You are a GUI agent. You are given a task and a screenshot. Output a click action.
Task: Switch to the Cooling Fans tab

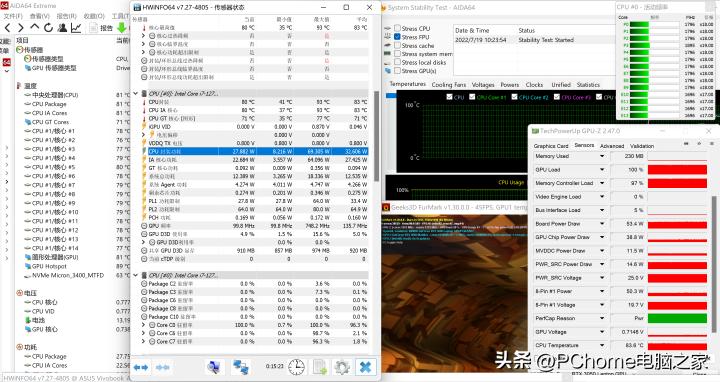click(x=449, y=84)
